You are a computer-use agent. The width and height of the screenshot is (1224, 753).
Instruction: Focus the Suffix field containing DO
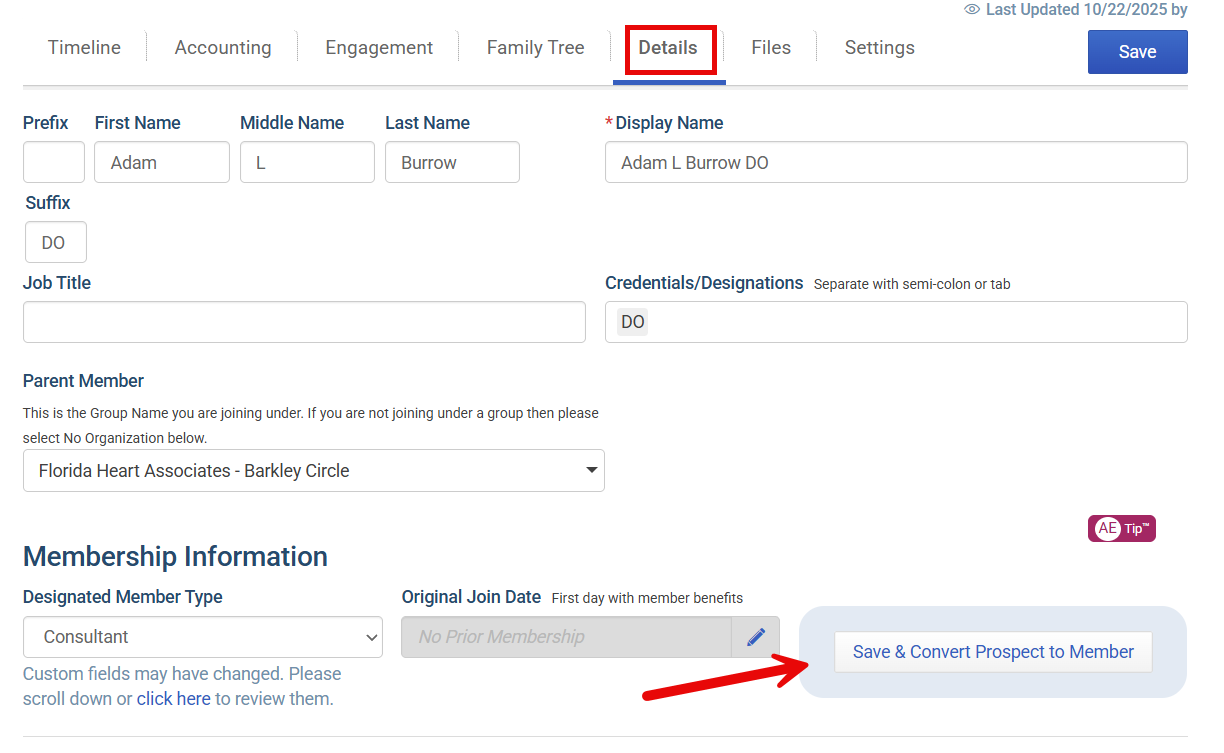point(56,242)
